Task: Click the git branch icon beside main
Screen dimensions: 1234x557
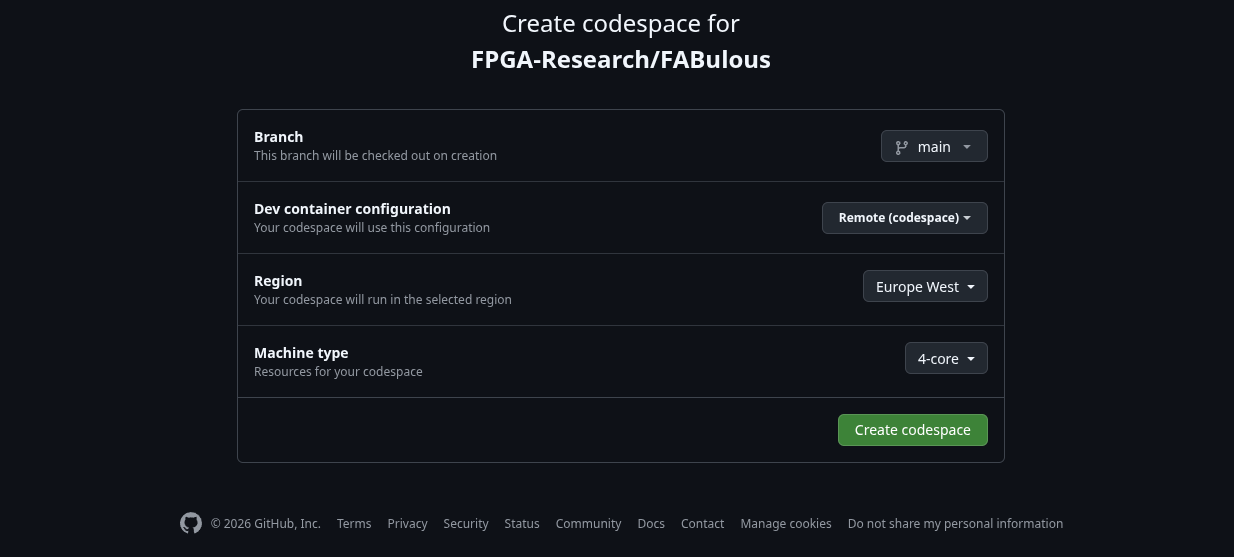Action: point(902,147)
